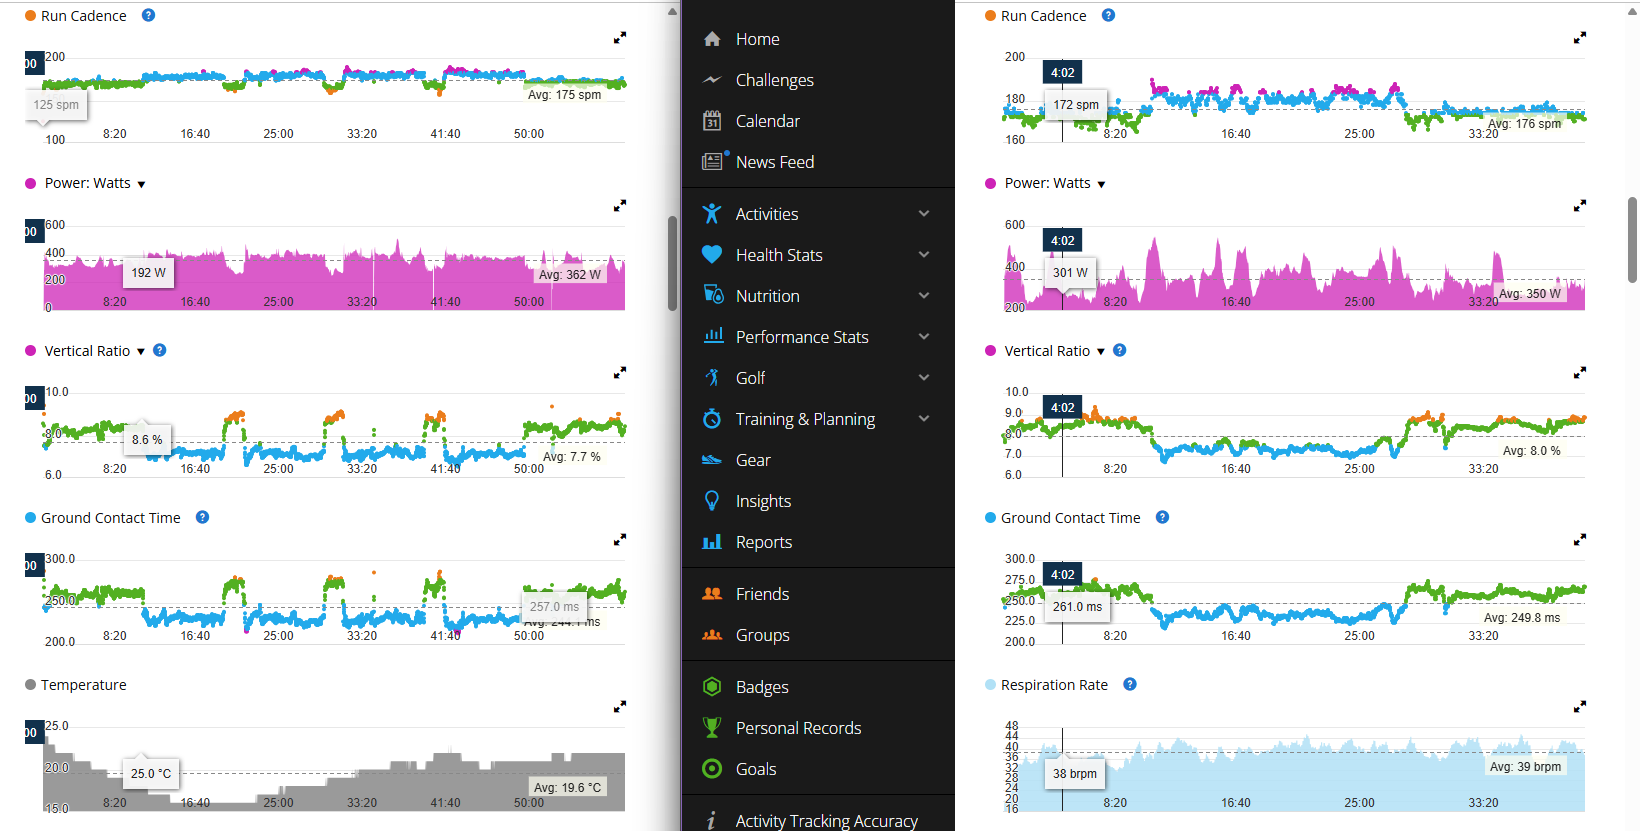Image resolution: width=1640 pixels, height=831 pixels.
Task: Expand Training & Planning submenu
Action: (924, 419)
